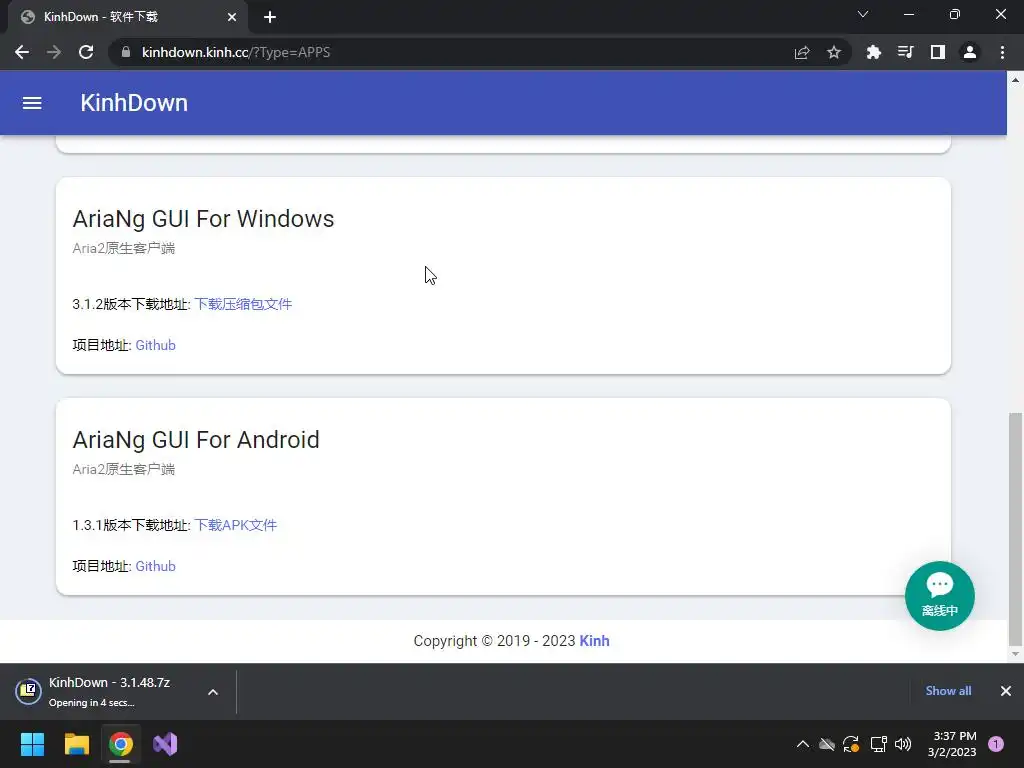Click the KinhDown site title
The height and width of the screenshot is (768, 1024).
click(134, 103)
